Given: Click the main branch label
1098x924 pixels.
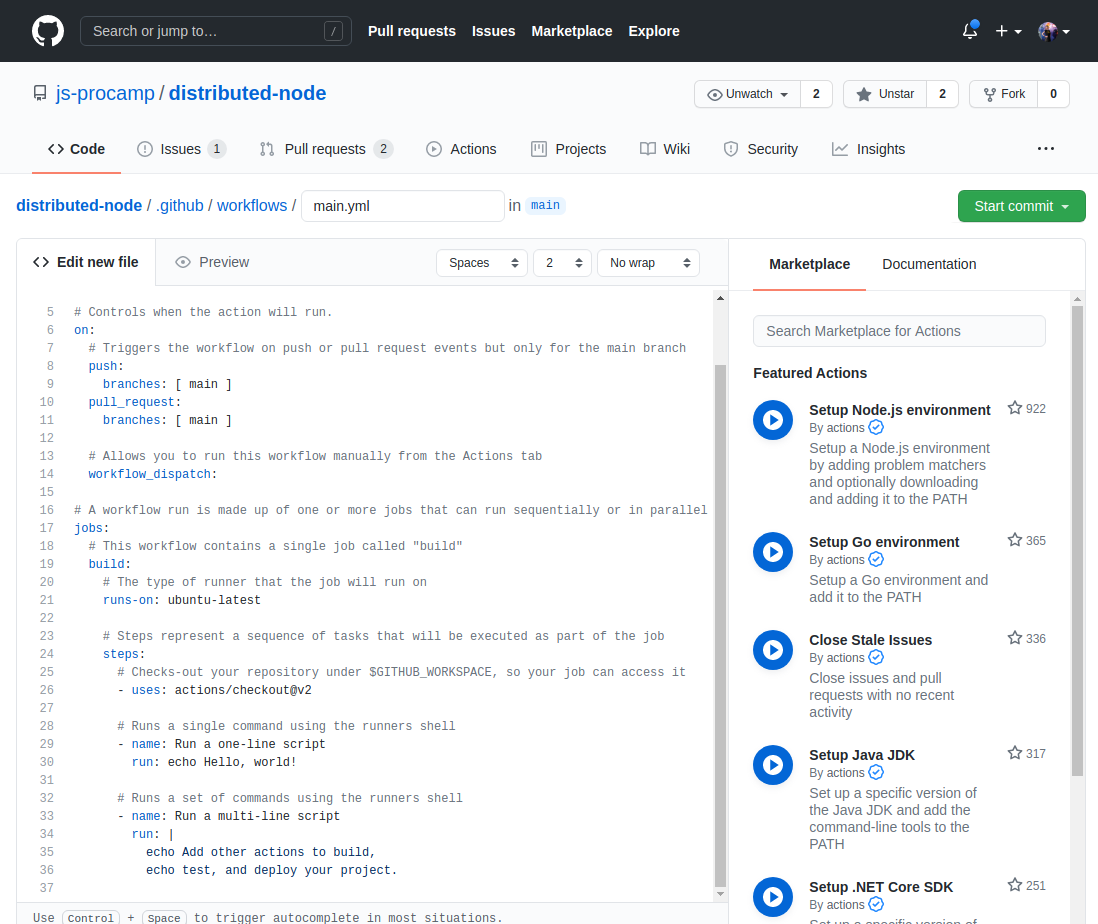Looking at the screenshot, I should click(x=545, y=205).
